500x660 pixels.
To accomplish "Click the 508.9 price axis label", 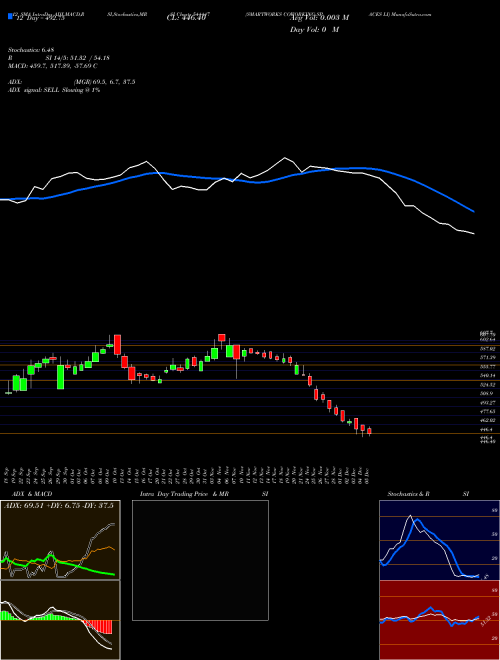I will pyautogui.click(x=487, y=394).
